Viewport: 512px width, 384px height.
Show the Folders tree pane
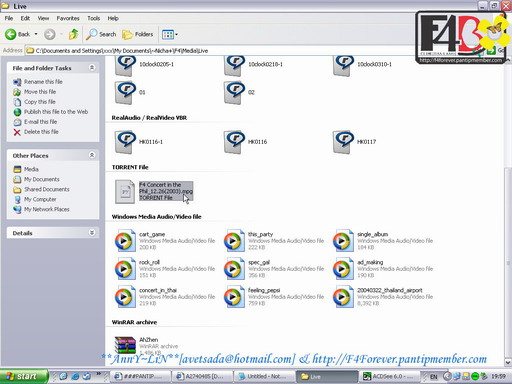[137, 34]
